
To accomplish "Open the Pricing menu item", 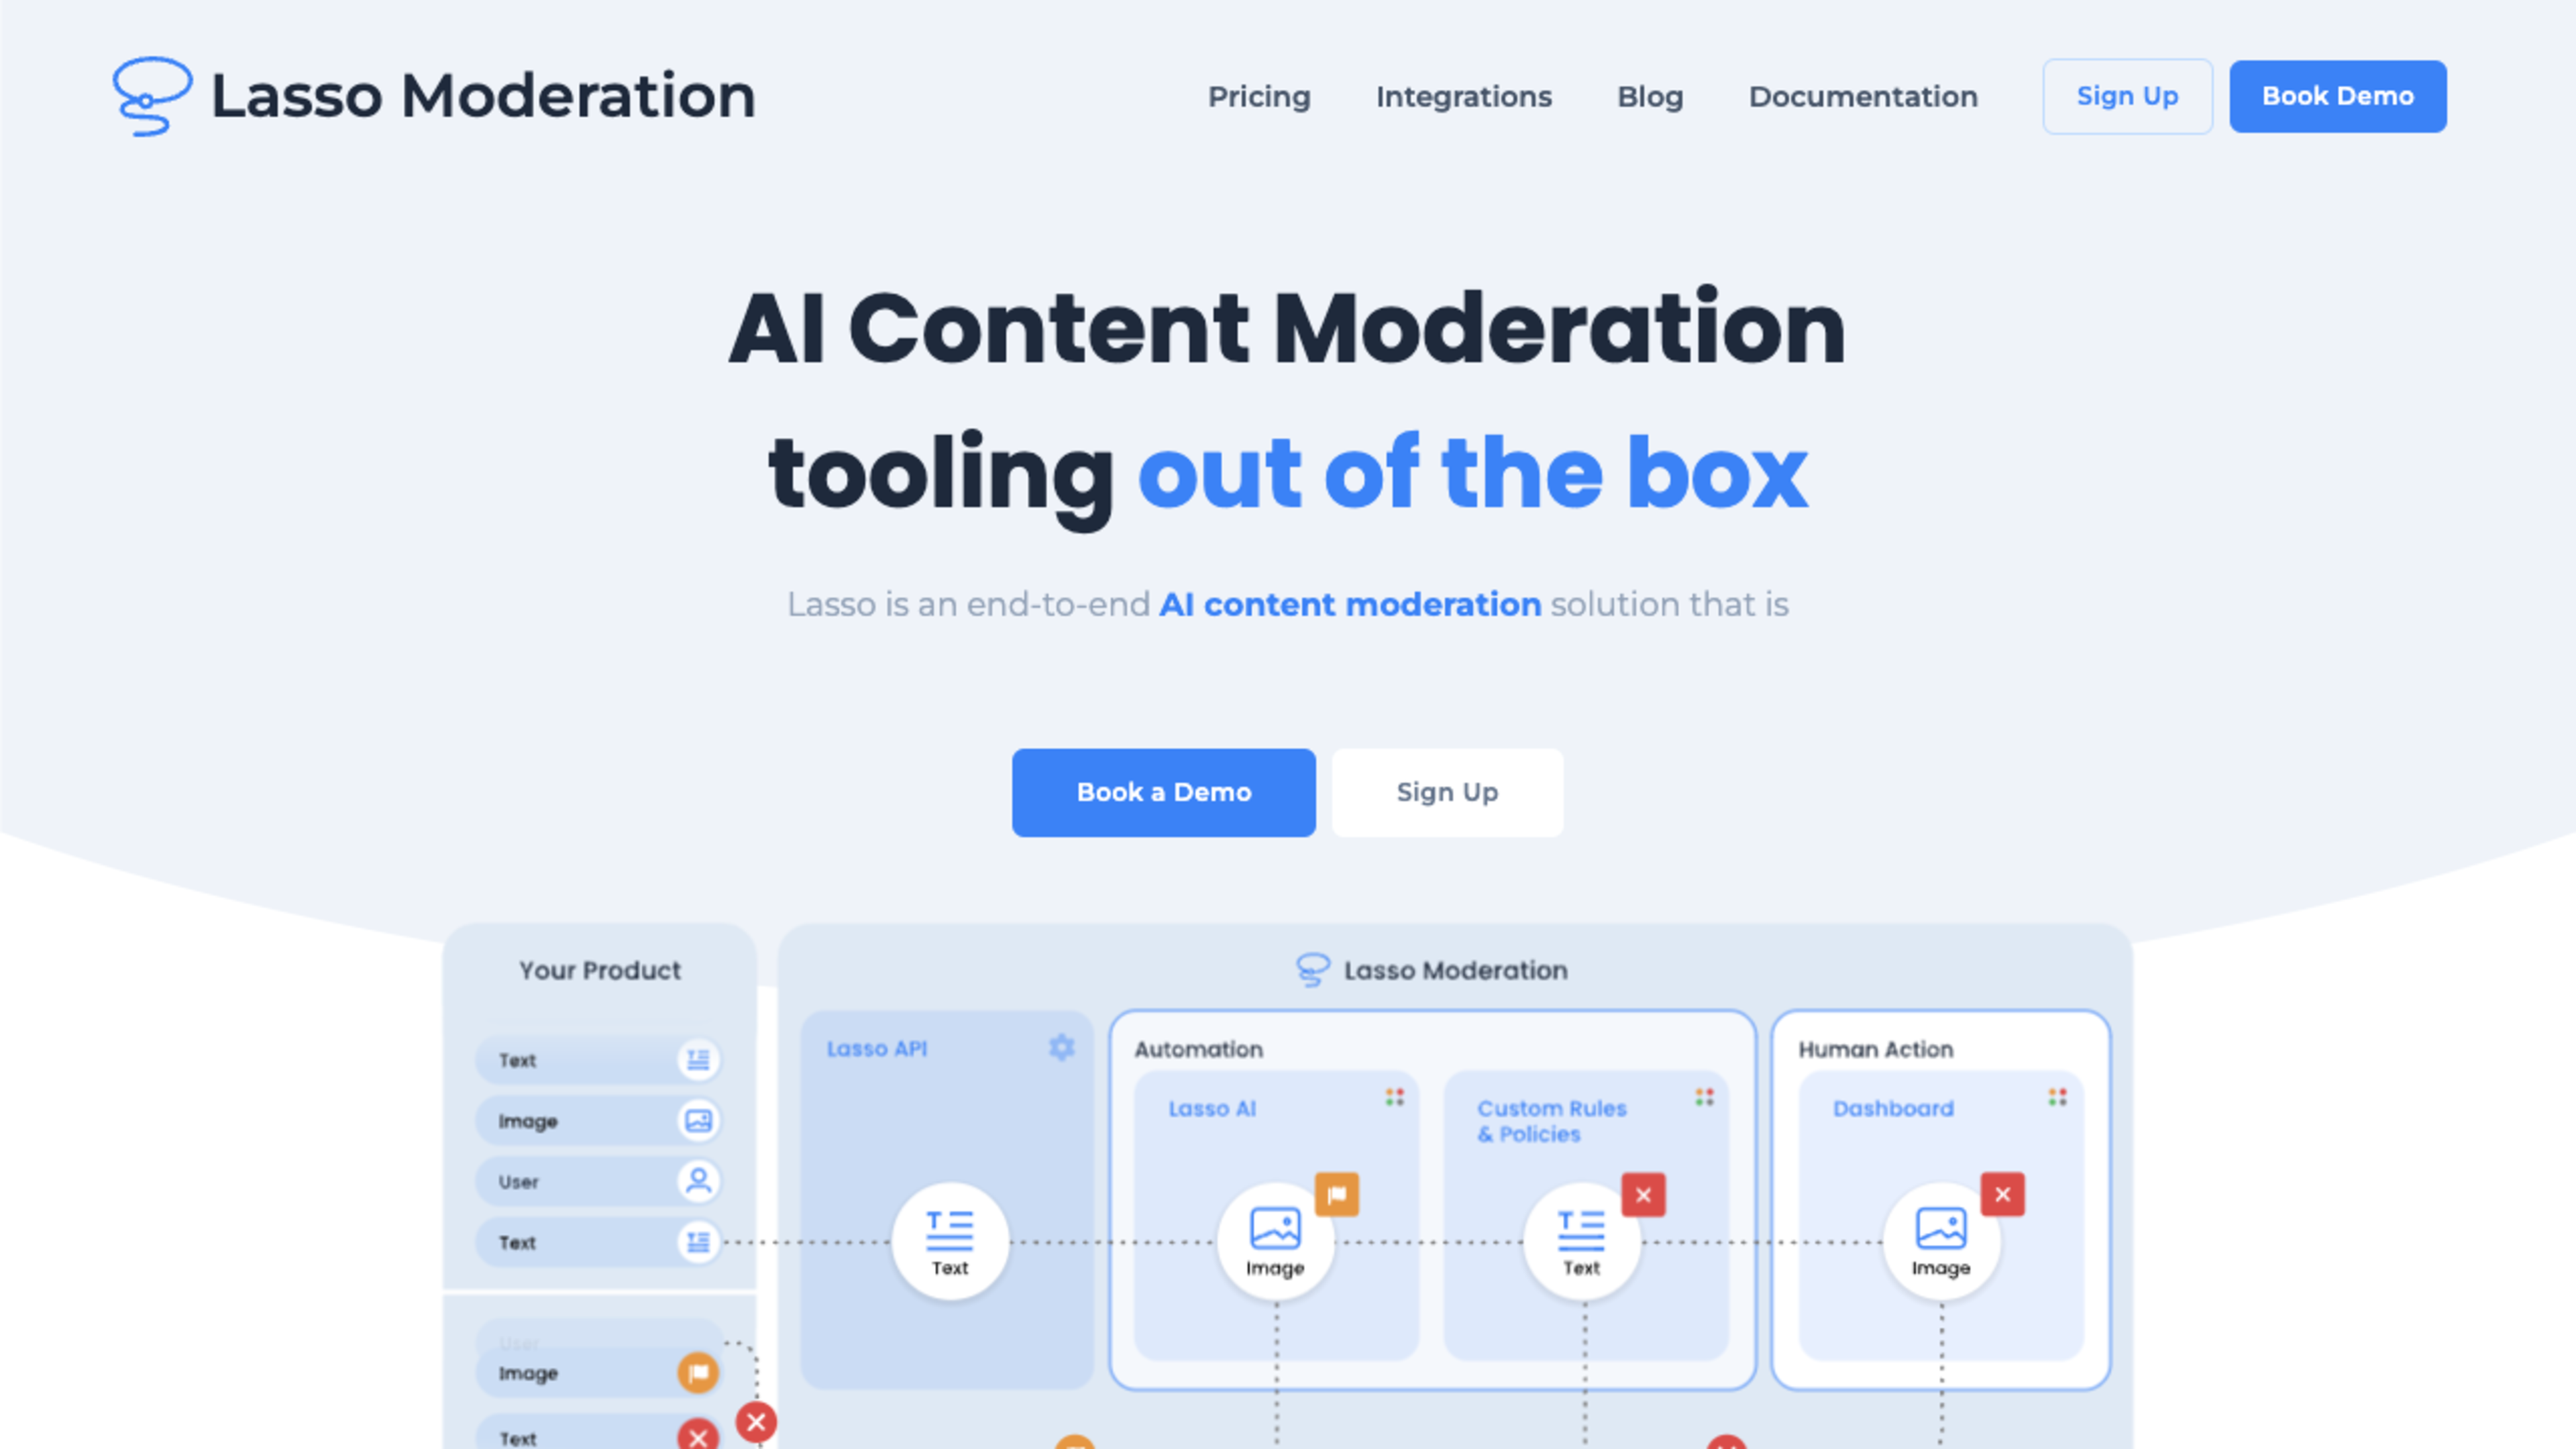I will click(x=1258, y=95).
